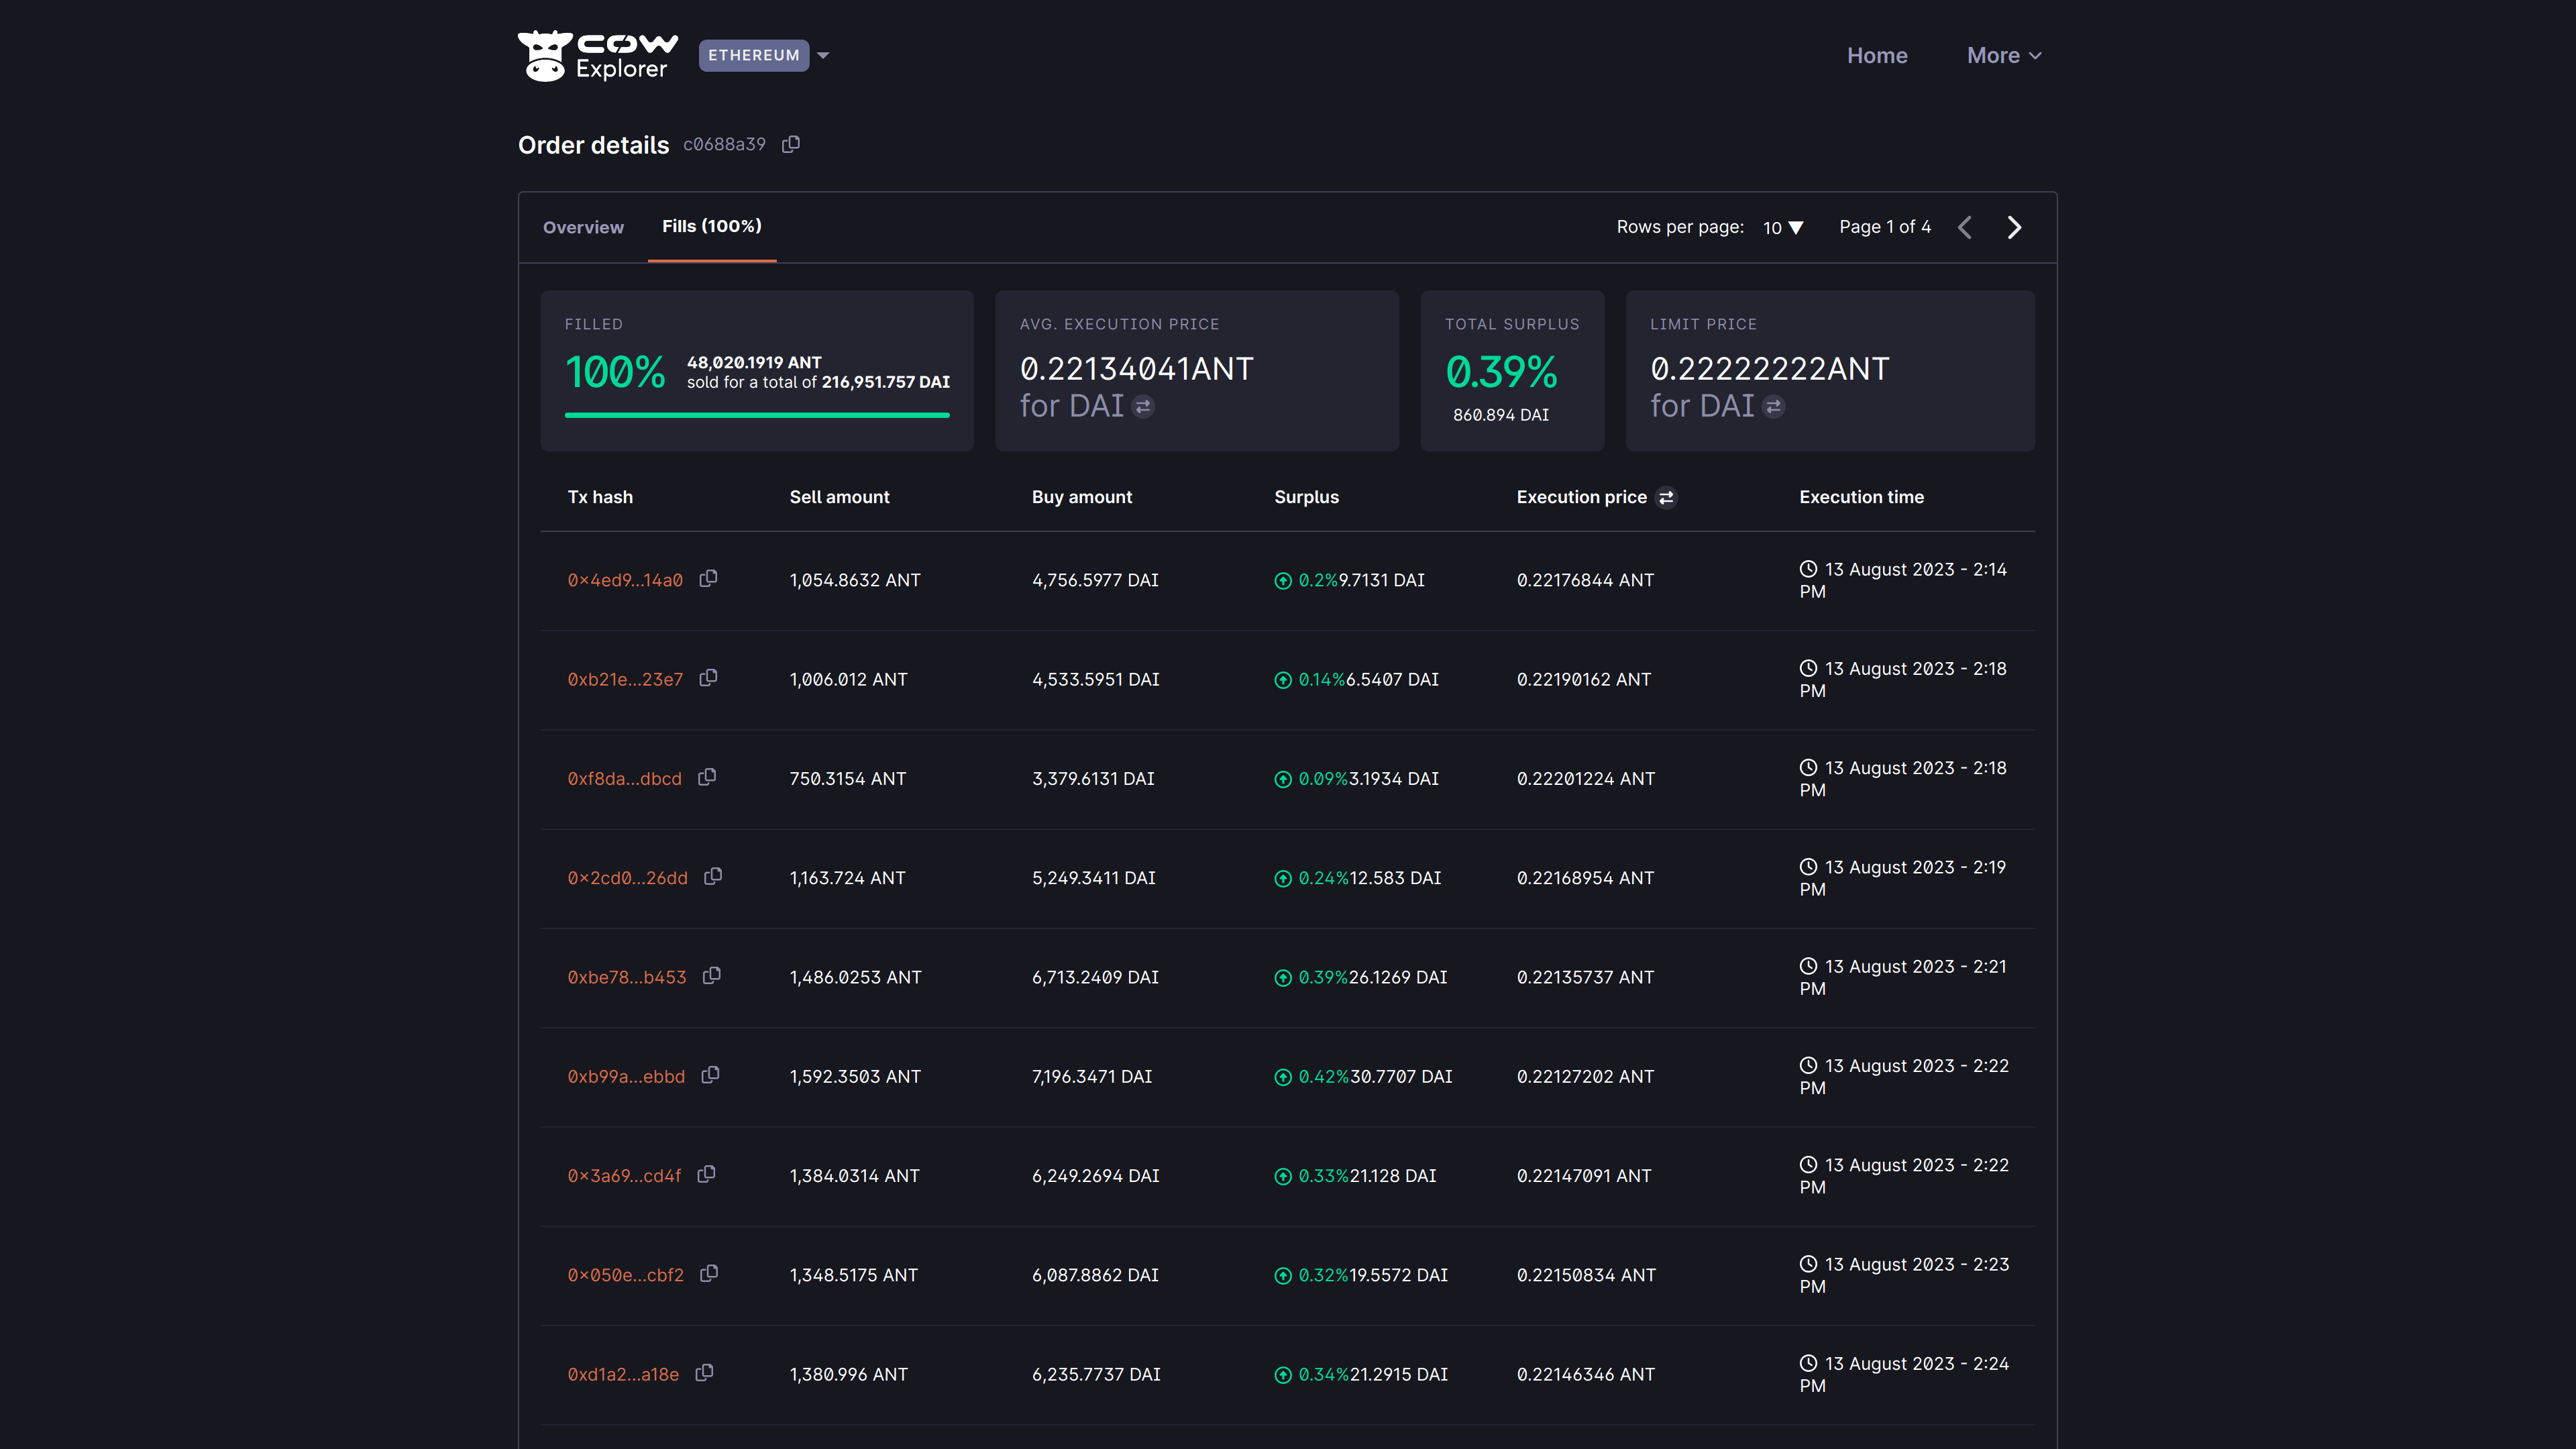Invert the limit price pair
This screenshot has width=2576, height=1449.
[1773, 407]
